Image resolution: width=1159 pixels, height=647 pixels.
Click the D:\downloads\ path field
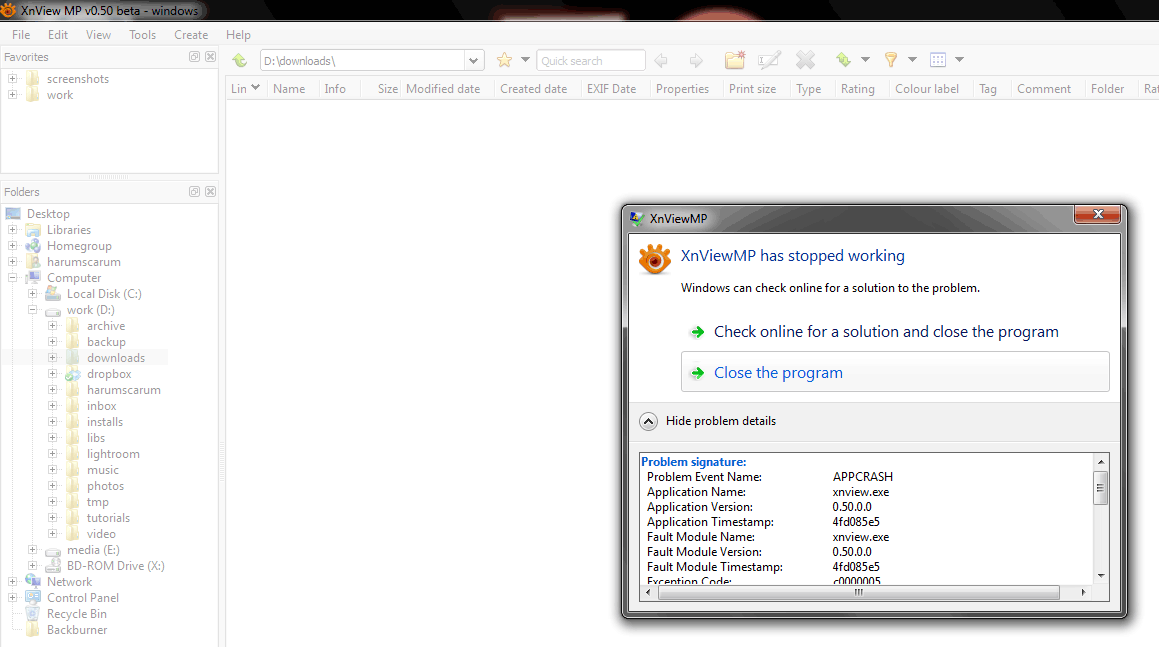tap(363, 61)
